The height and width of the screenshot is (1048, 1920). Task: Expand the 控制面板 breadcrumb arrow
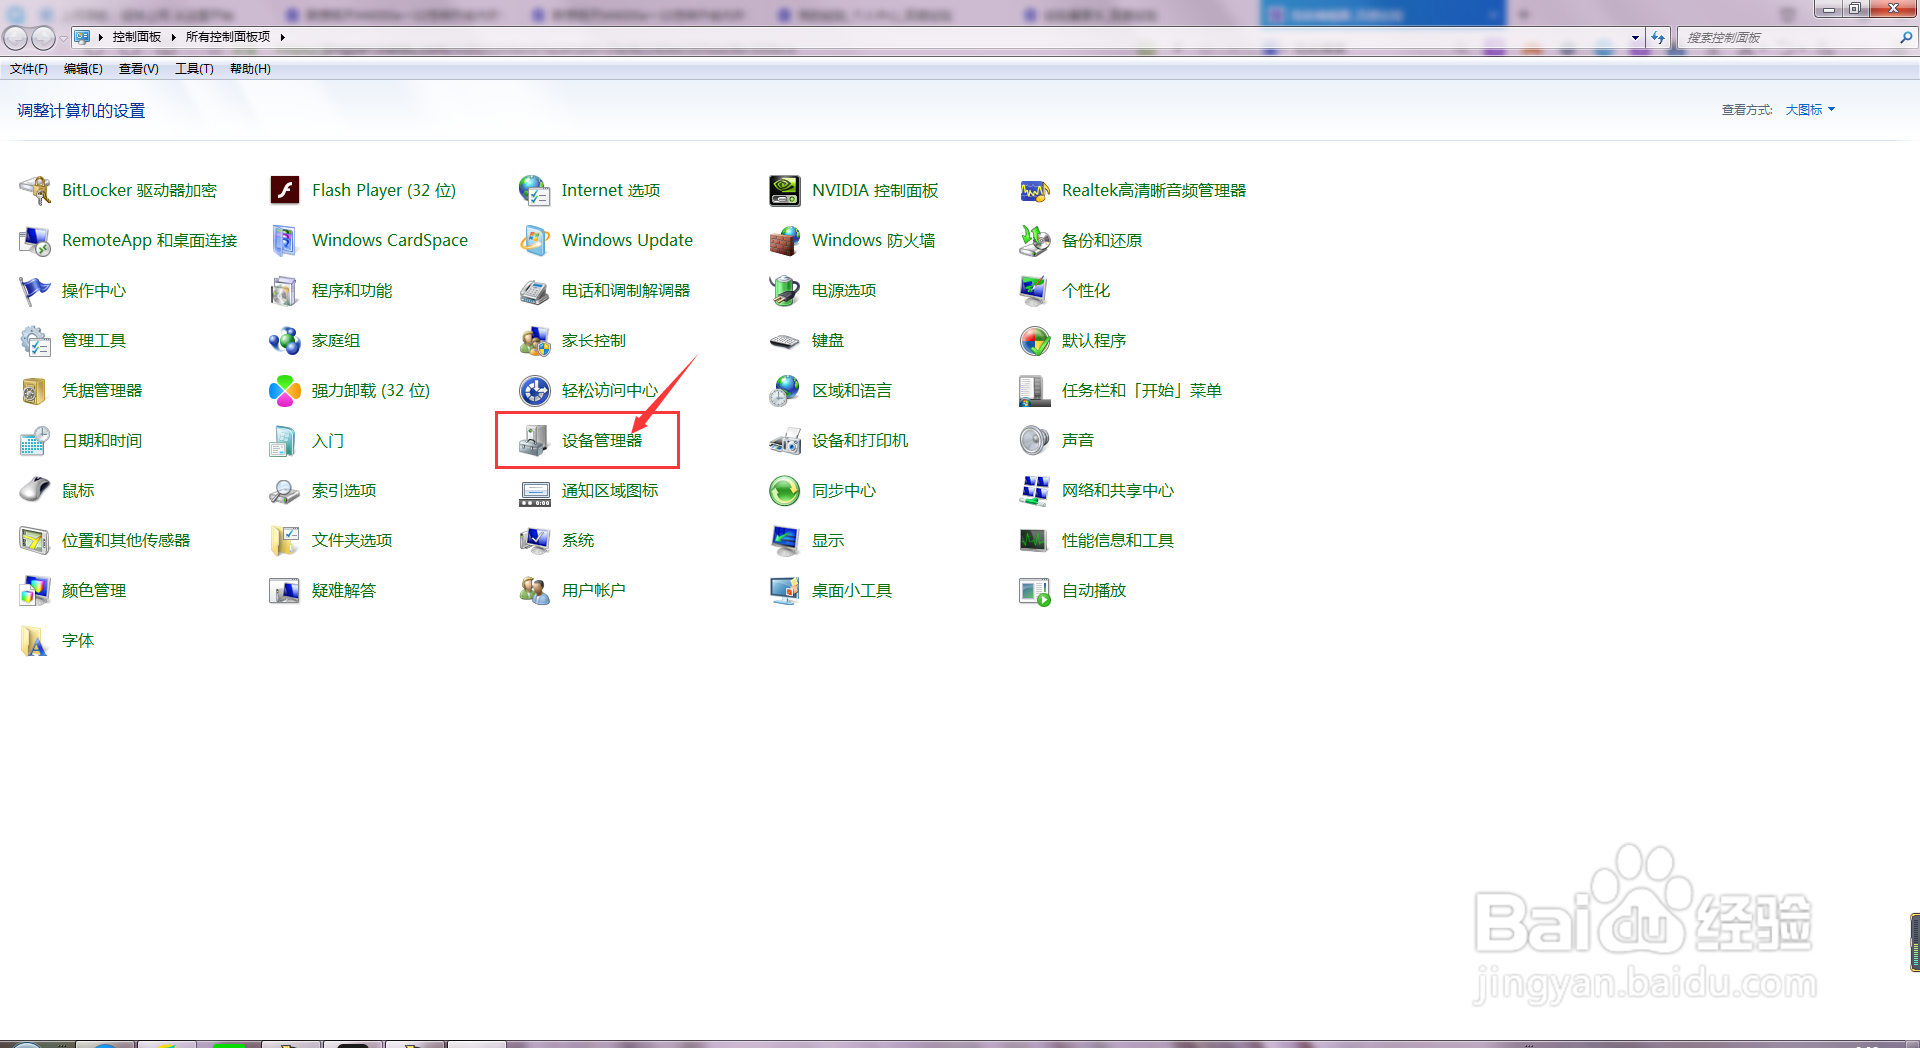(x=173, y=37)
